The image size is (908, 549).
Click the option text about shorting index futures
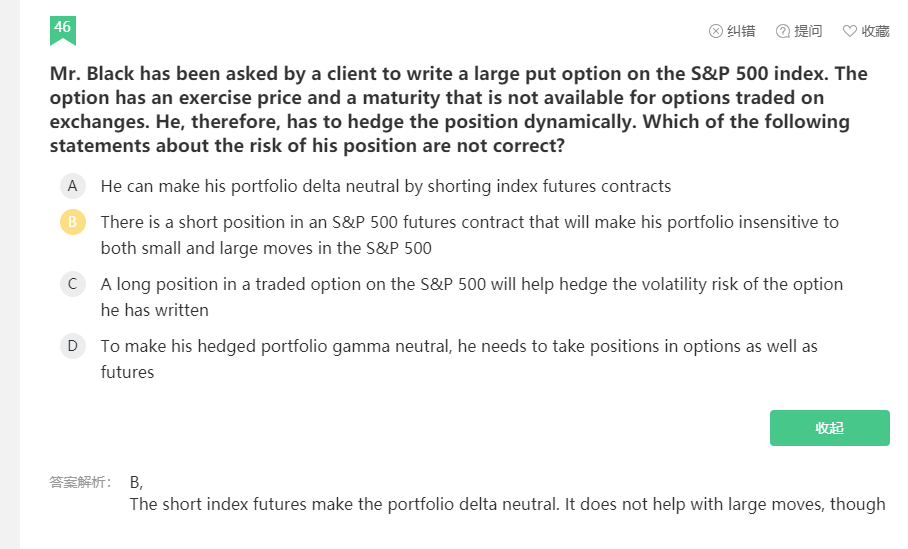pyautogui.click(x=386, y=186)
